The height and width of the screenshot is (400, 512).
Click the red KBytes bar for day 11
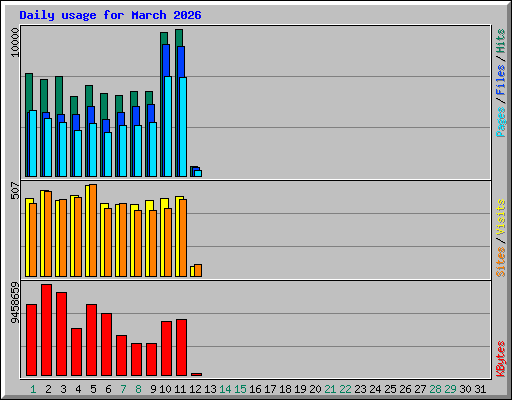[181, 348]
